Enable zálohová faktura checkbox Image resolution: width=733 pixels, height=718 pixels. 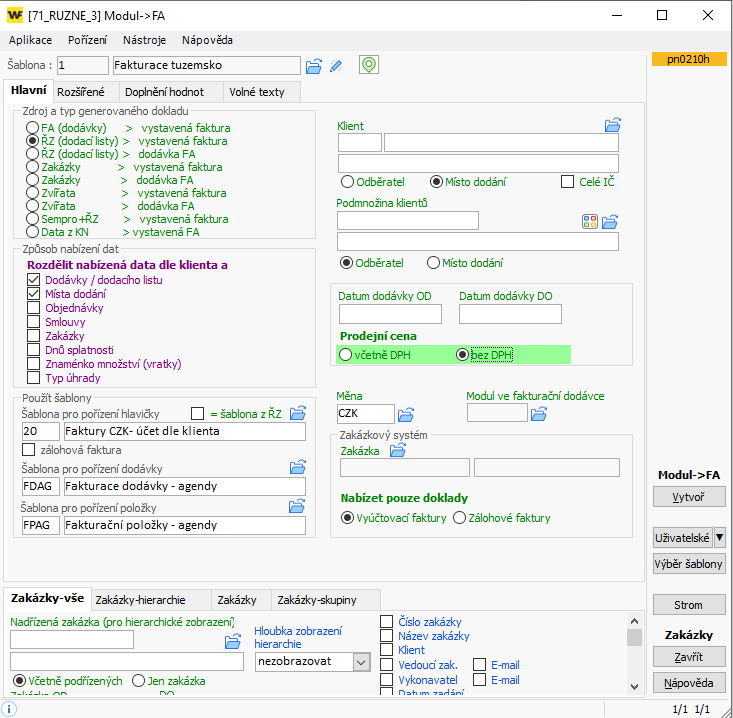tap(29, 450)
